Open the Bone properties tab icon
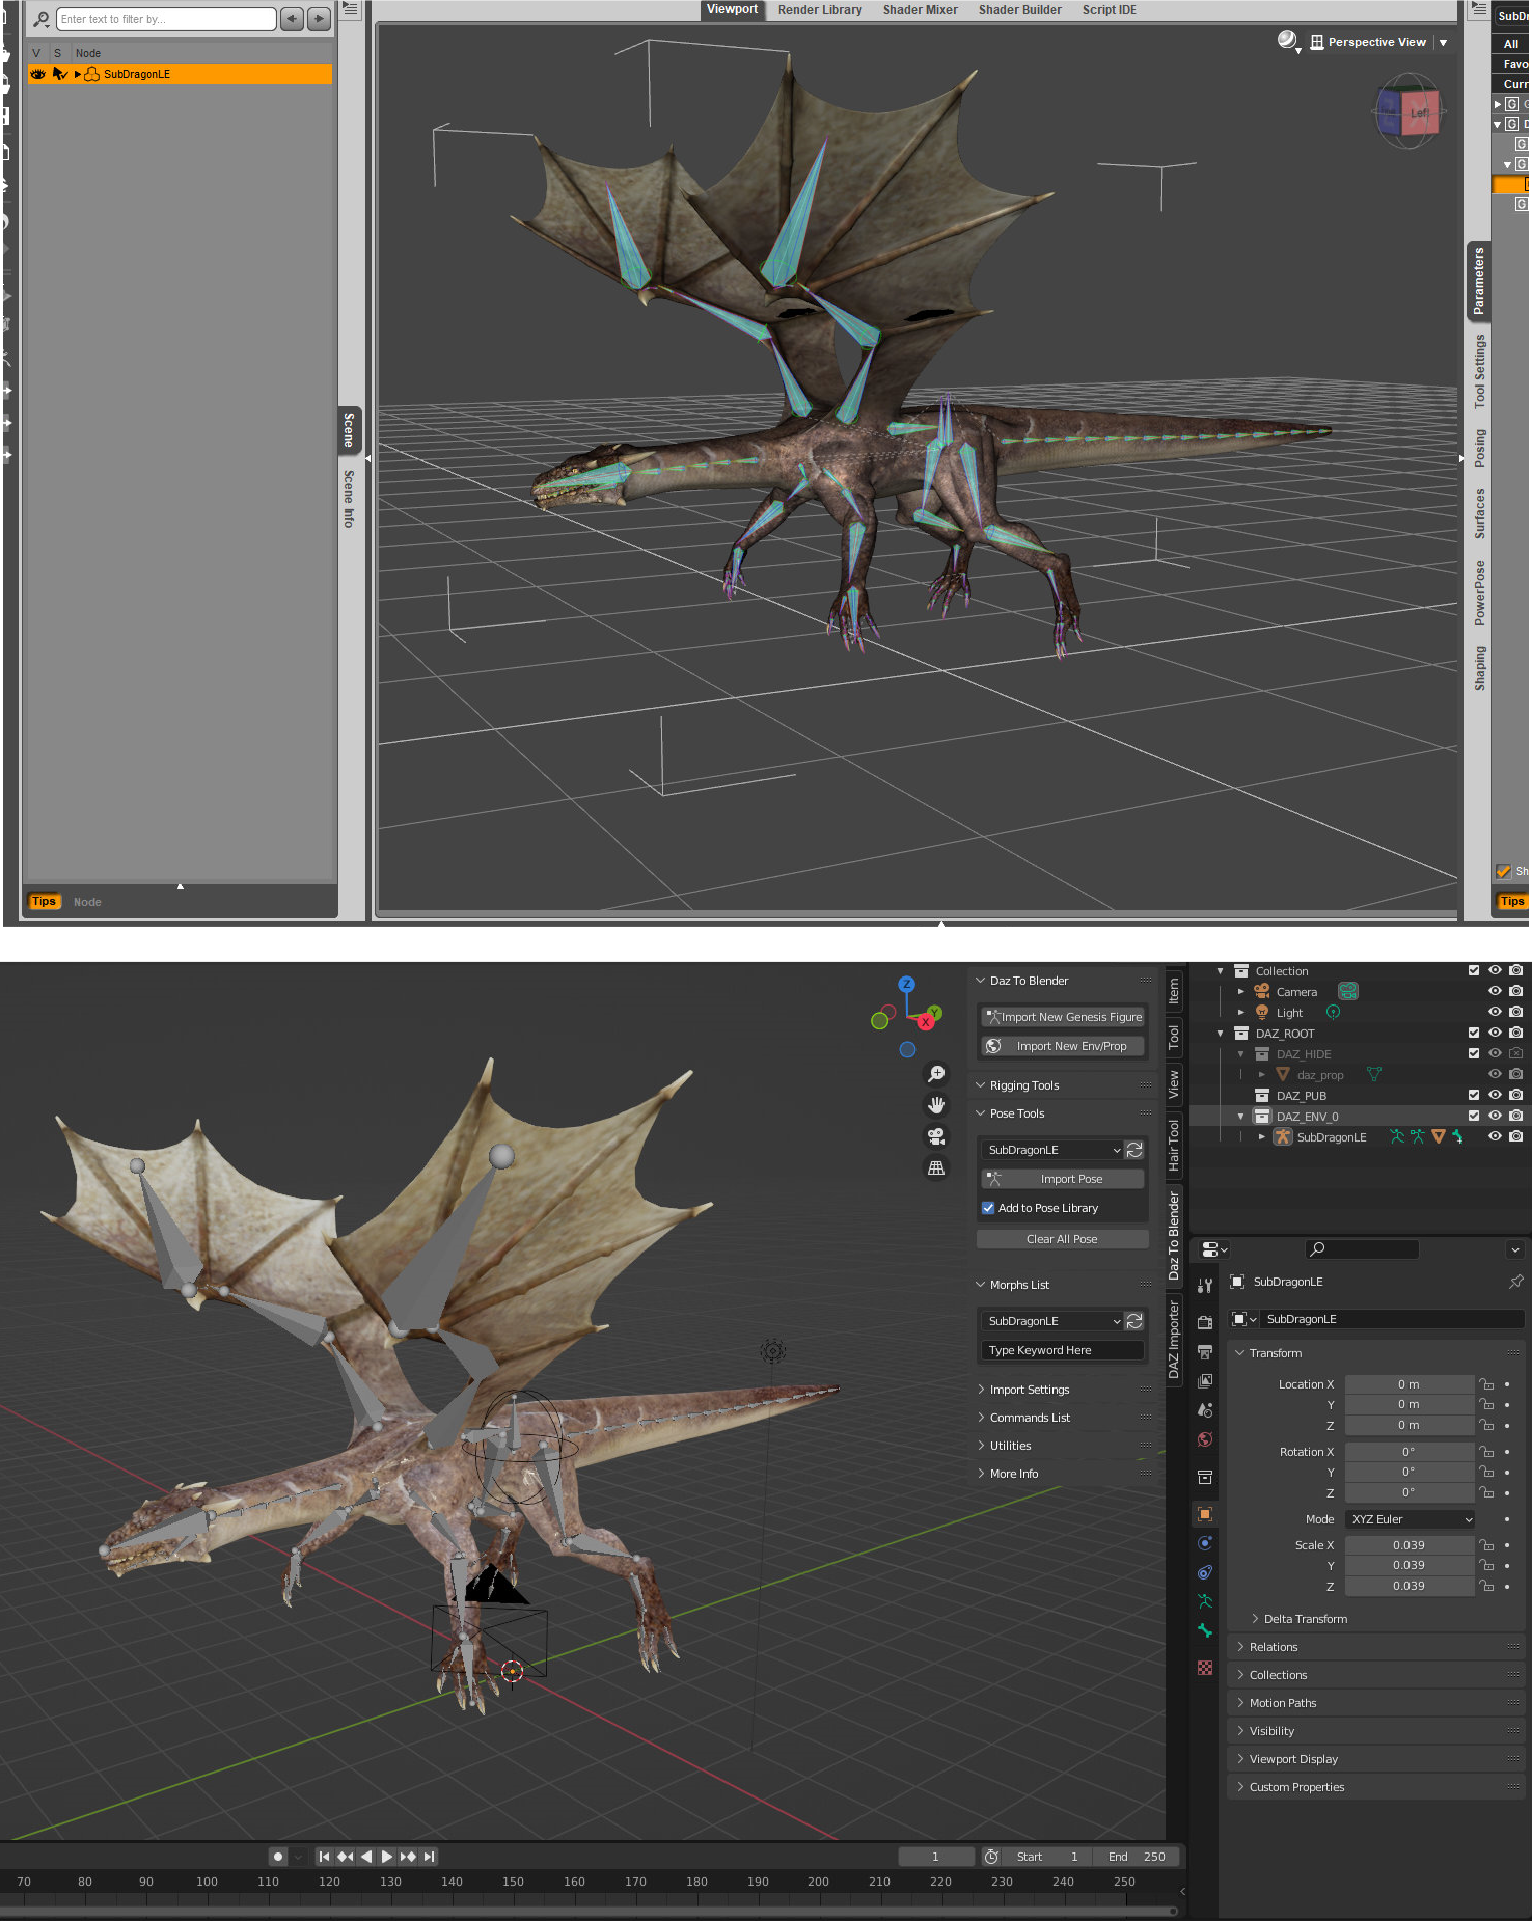Screen dimensions: 1532x1921 click(1205, 1630)
